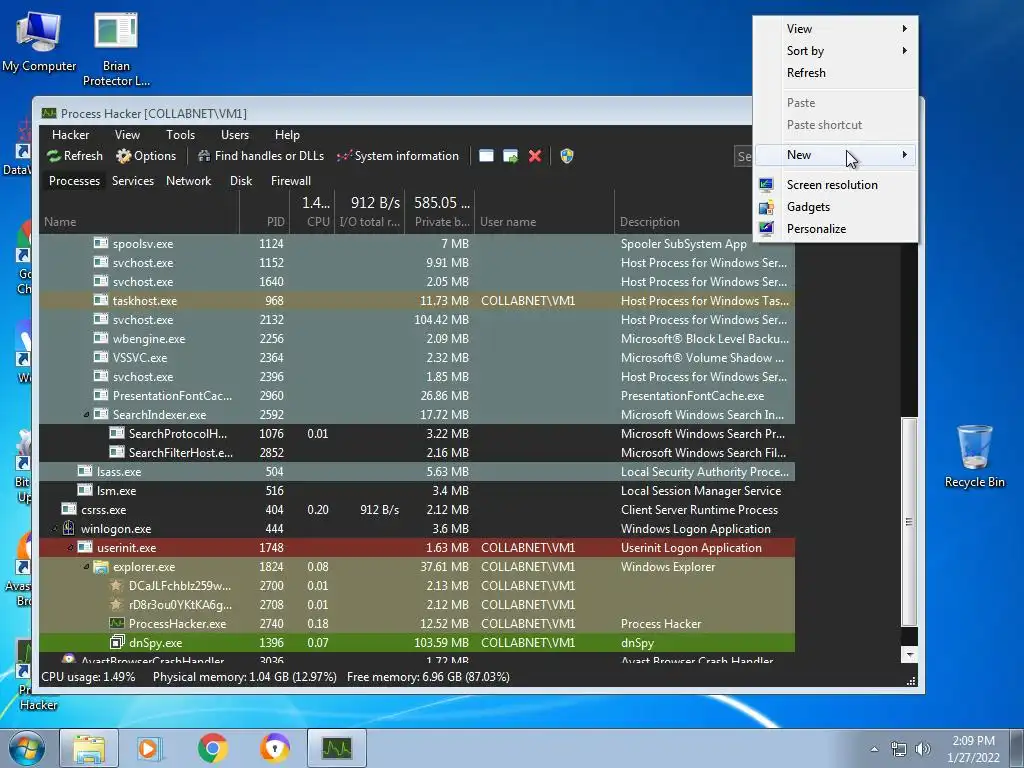The image size is (1024, 768).
Task: Choose Refresh in context menu
Action: pos(836,73)
